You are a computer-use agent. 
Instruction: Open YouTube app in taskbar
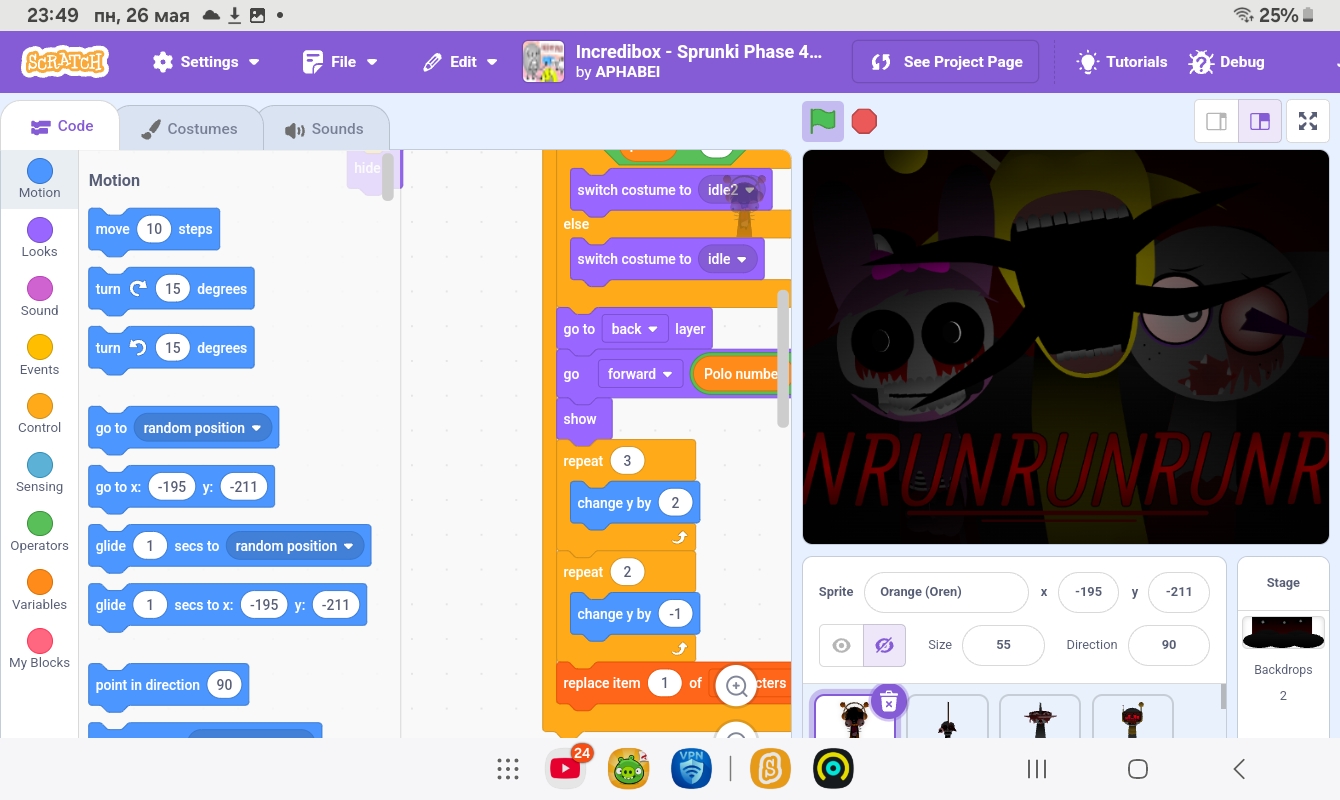[566, 768]
